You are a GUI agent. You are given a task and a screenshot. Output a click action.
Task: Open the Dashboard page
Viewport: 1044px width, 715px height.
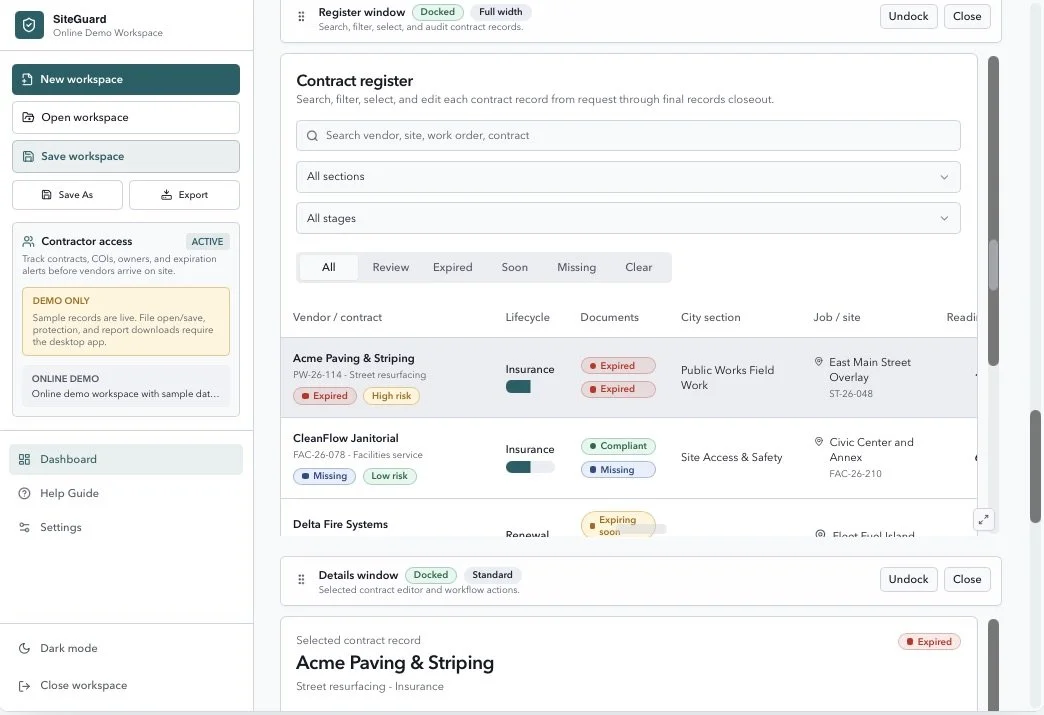point(126,459)
